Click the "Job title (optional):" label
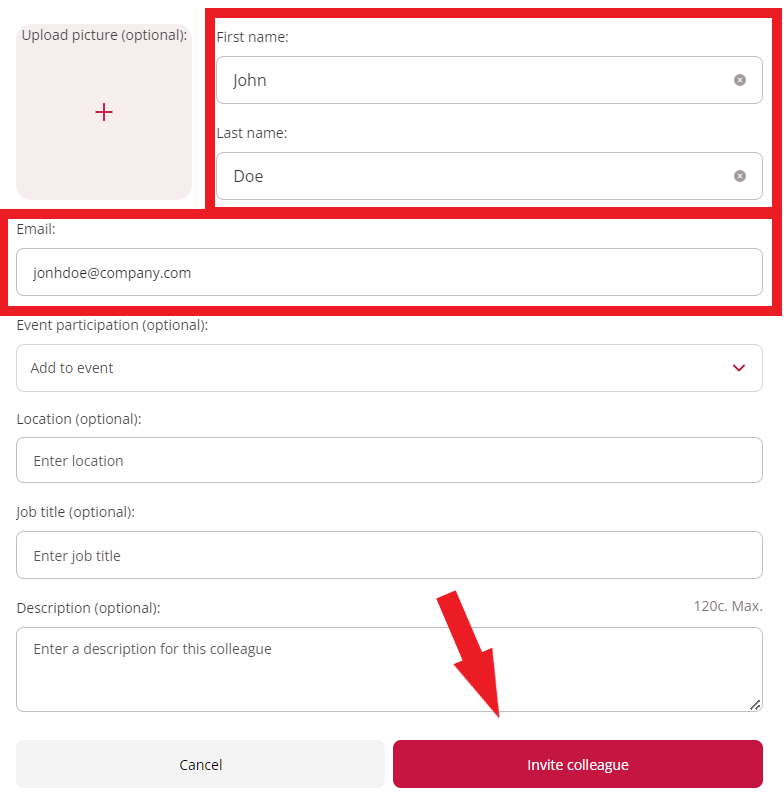 pos(75,512)
